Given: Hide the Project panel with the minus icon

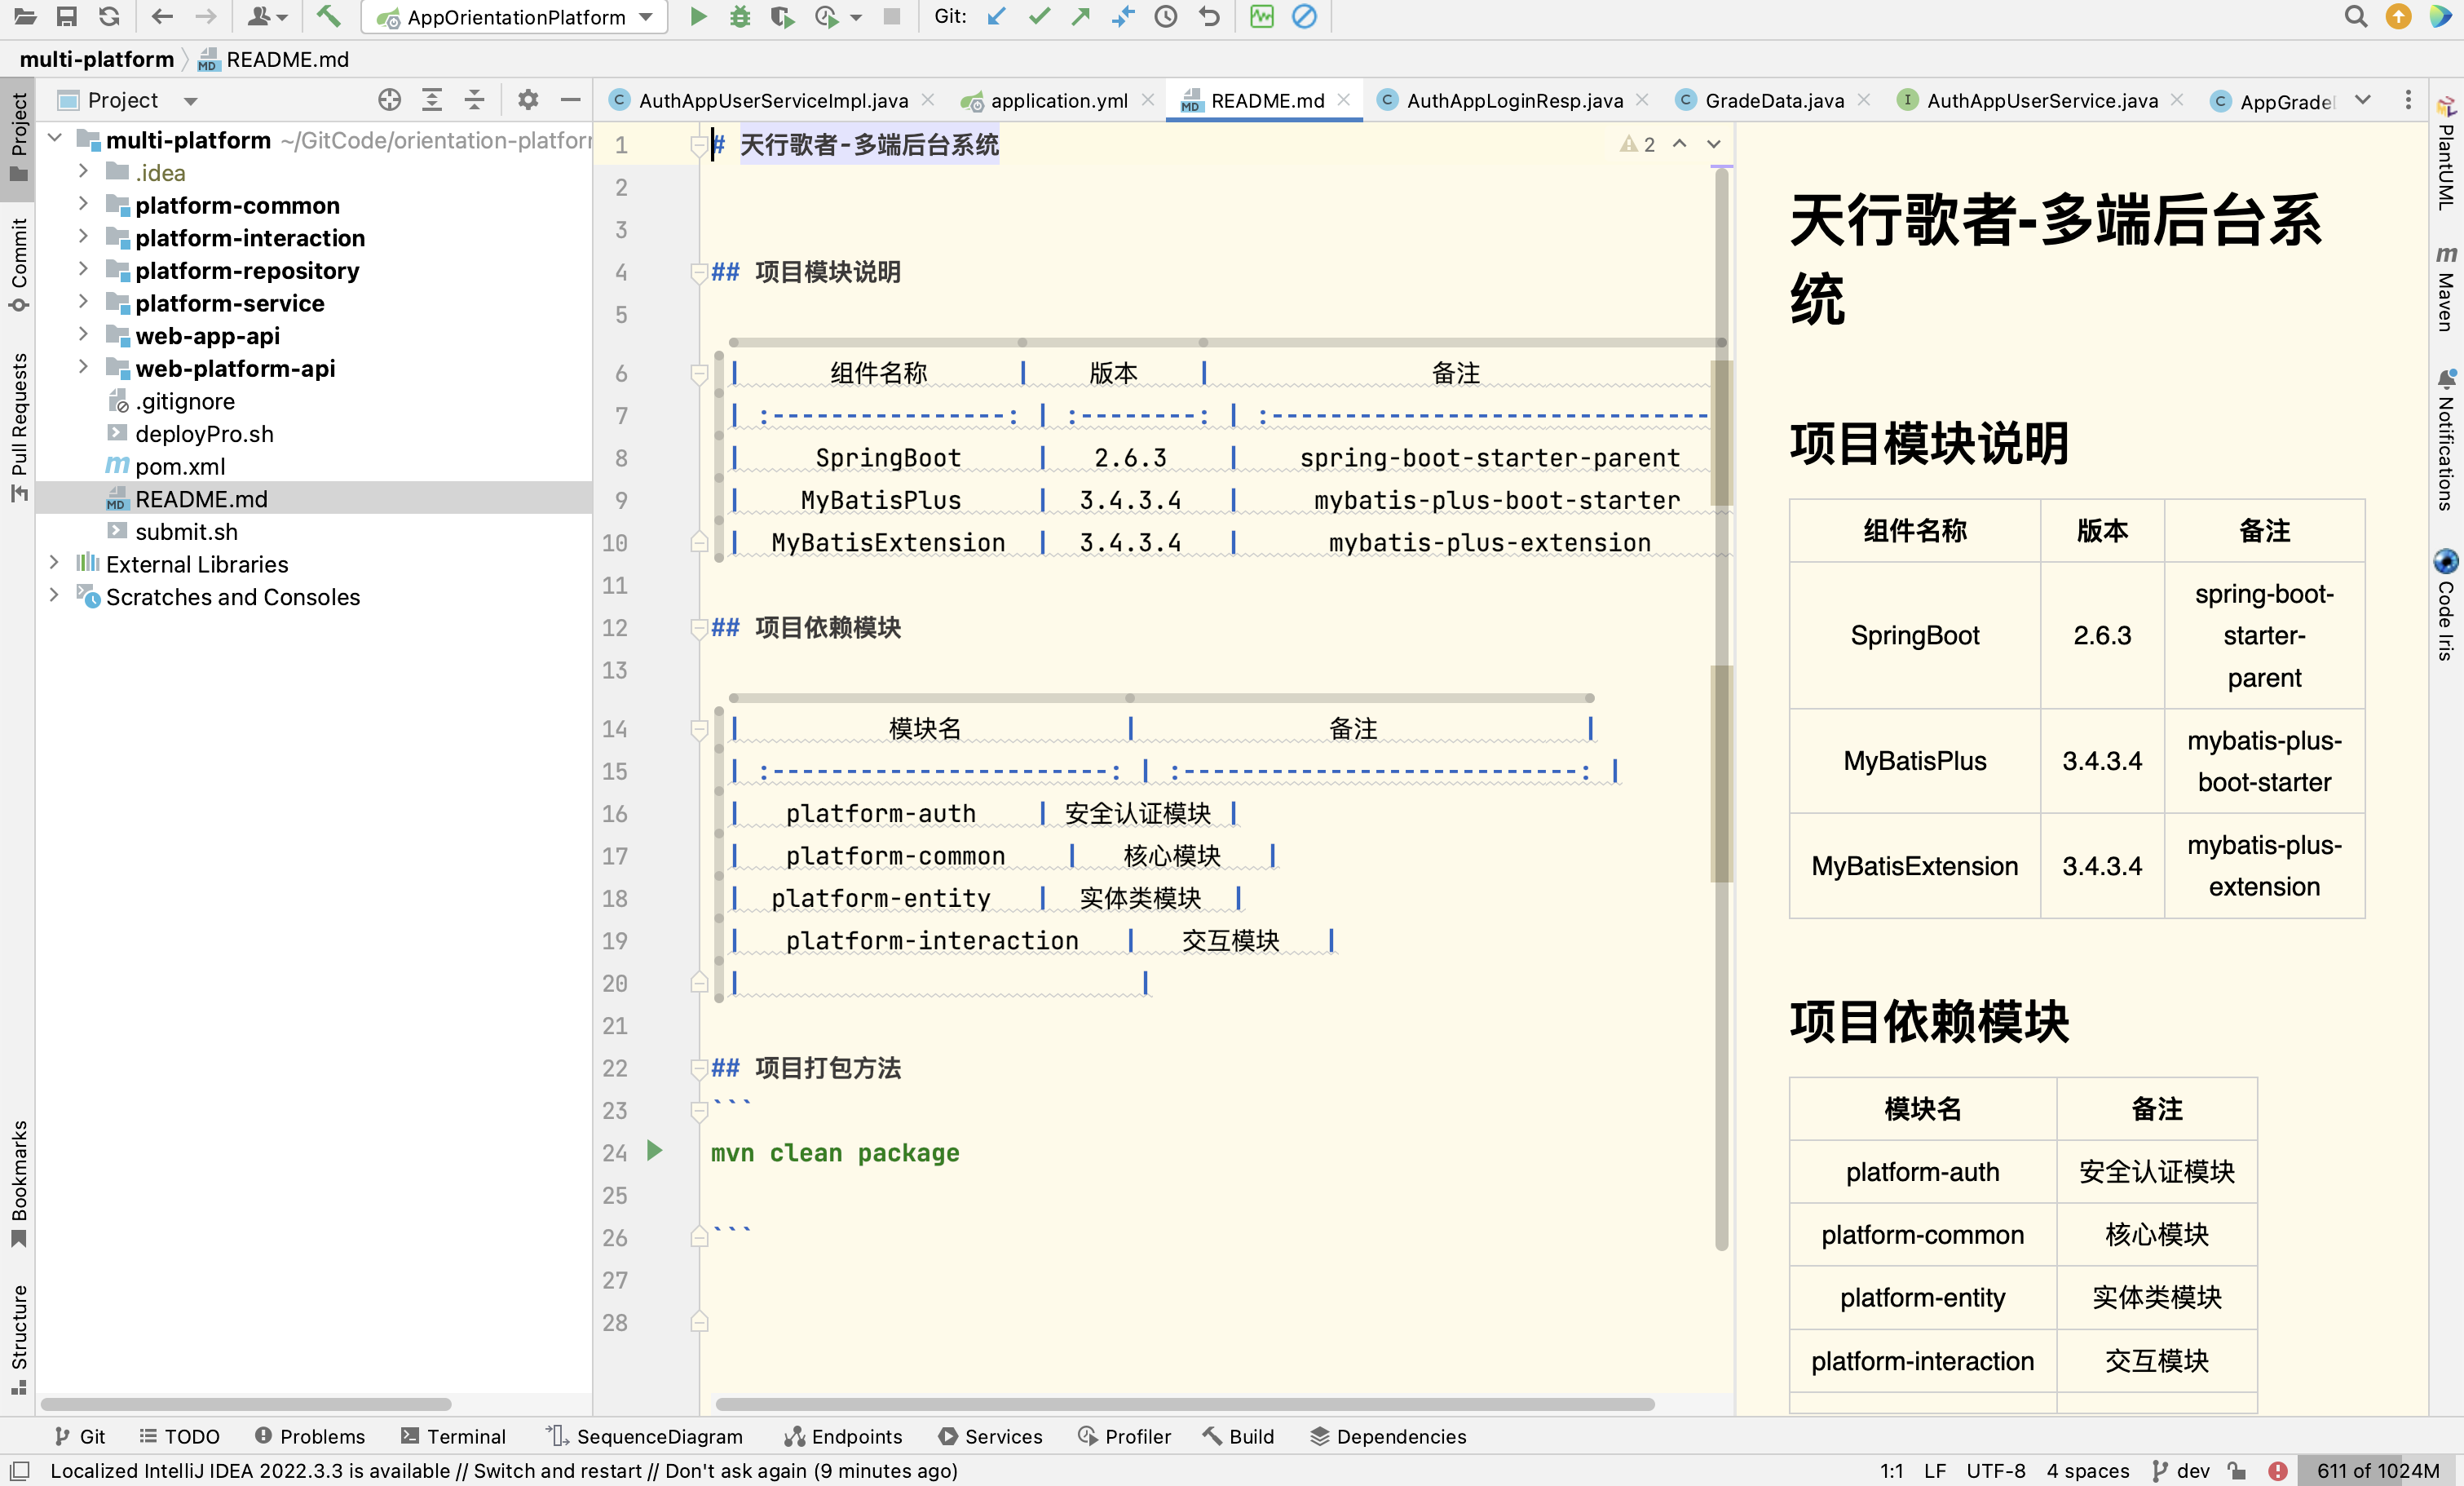Looking at the screenshot, I should [x=571, y=99].
